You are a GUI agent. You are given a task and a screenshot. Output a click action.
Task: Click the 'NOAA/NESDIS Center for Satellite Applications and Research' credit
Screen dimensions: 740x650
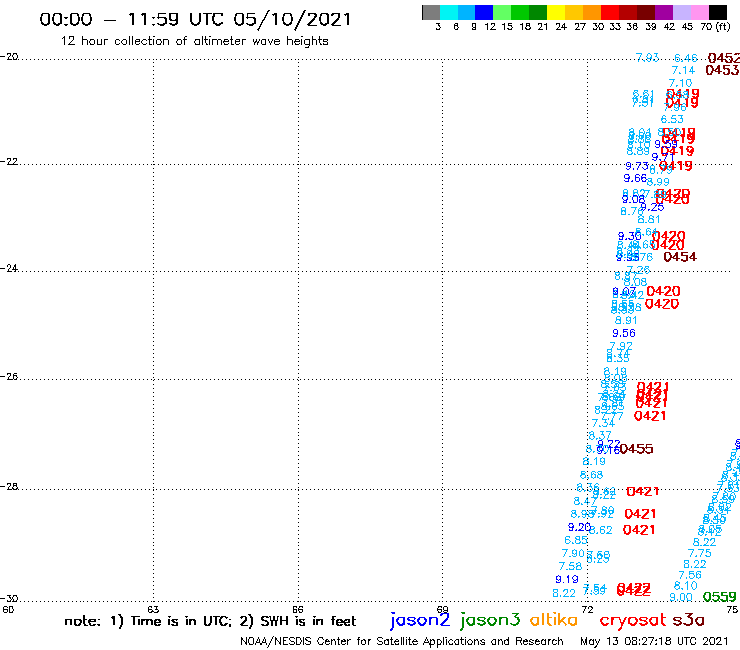coord(402,642)
